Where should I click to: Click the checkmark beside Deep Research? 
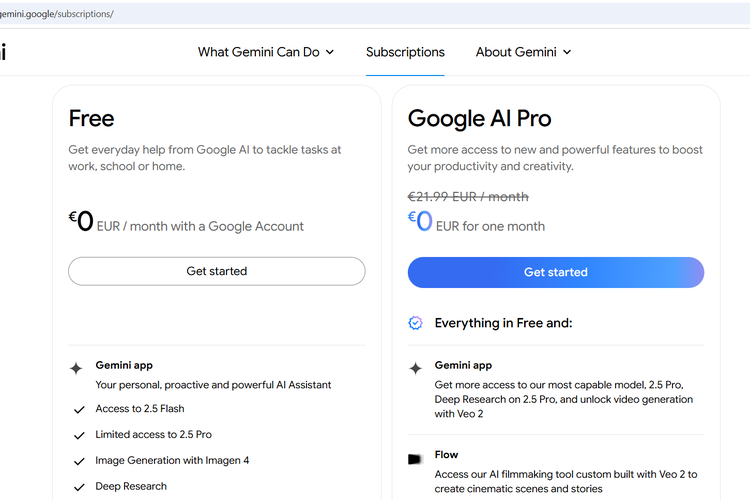(79, 487)
